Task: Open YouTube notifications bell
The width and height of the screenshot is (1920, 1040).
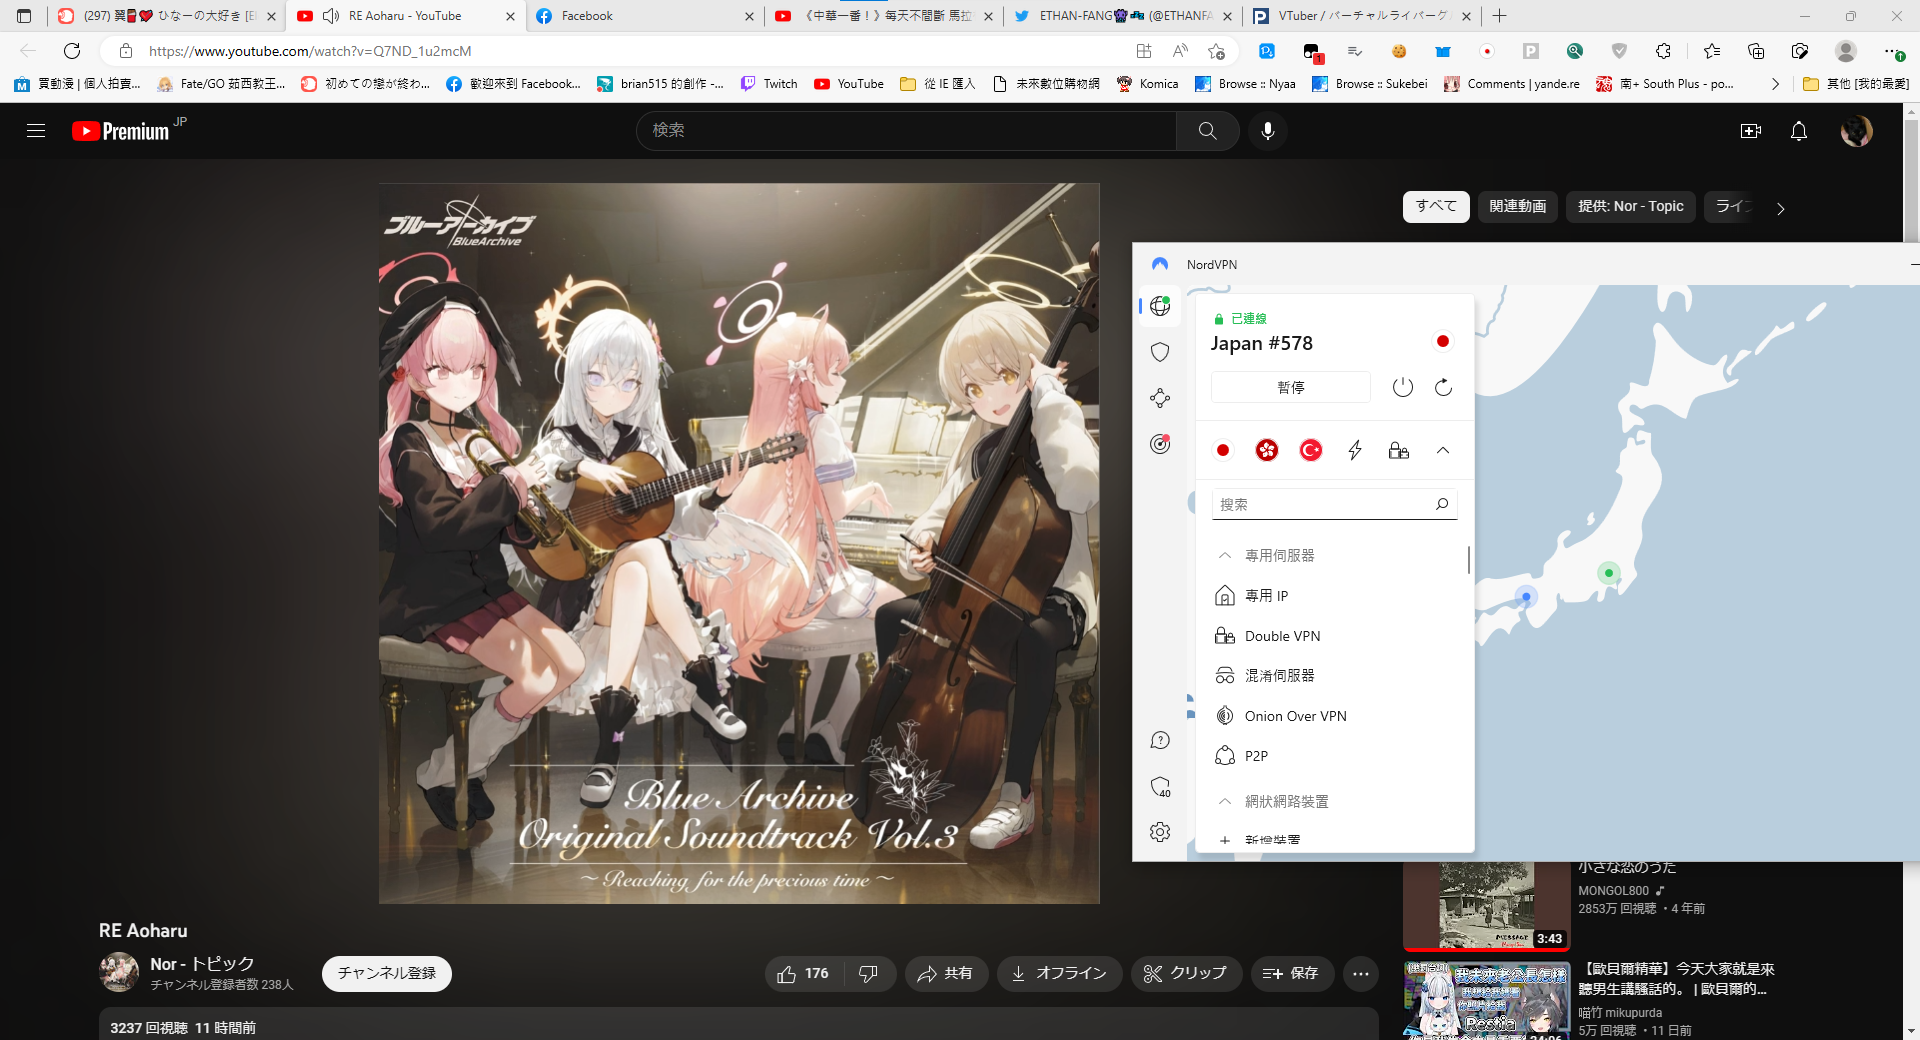Action: (1798, 131)
